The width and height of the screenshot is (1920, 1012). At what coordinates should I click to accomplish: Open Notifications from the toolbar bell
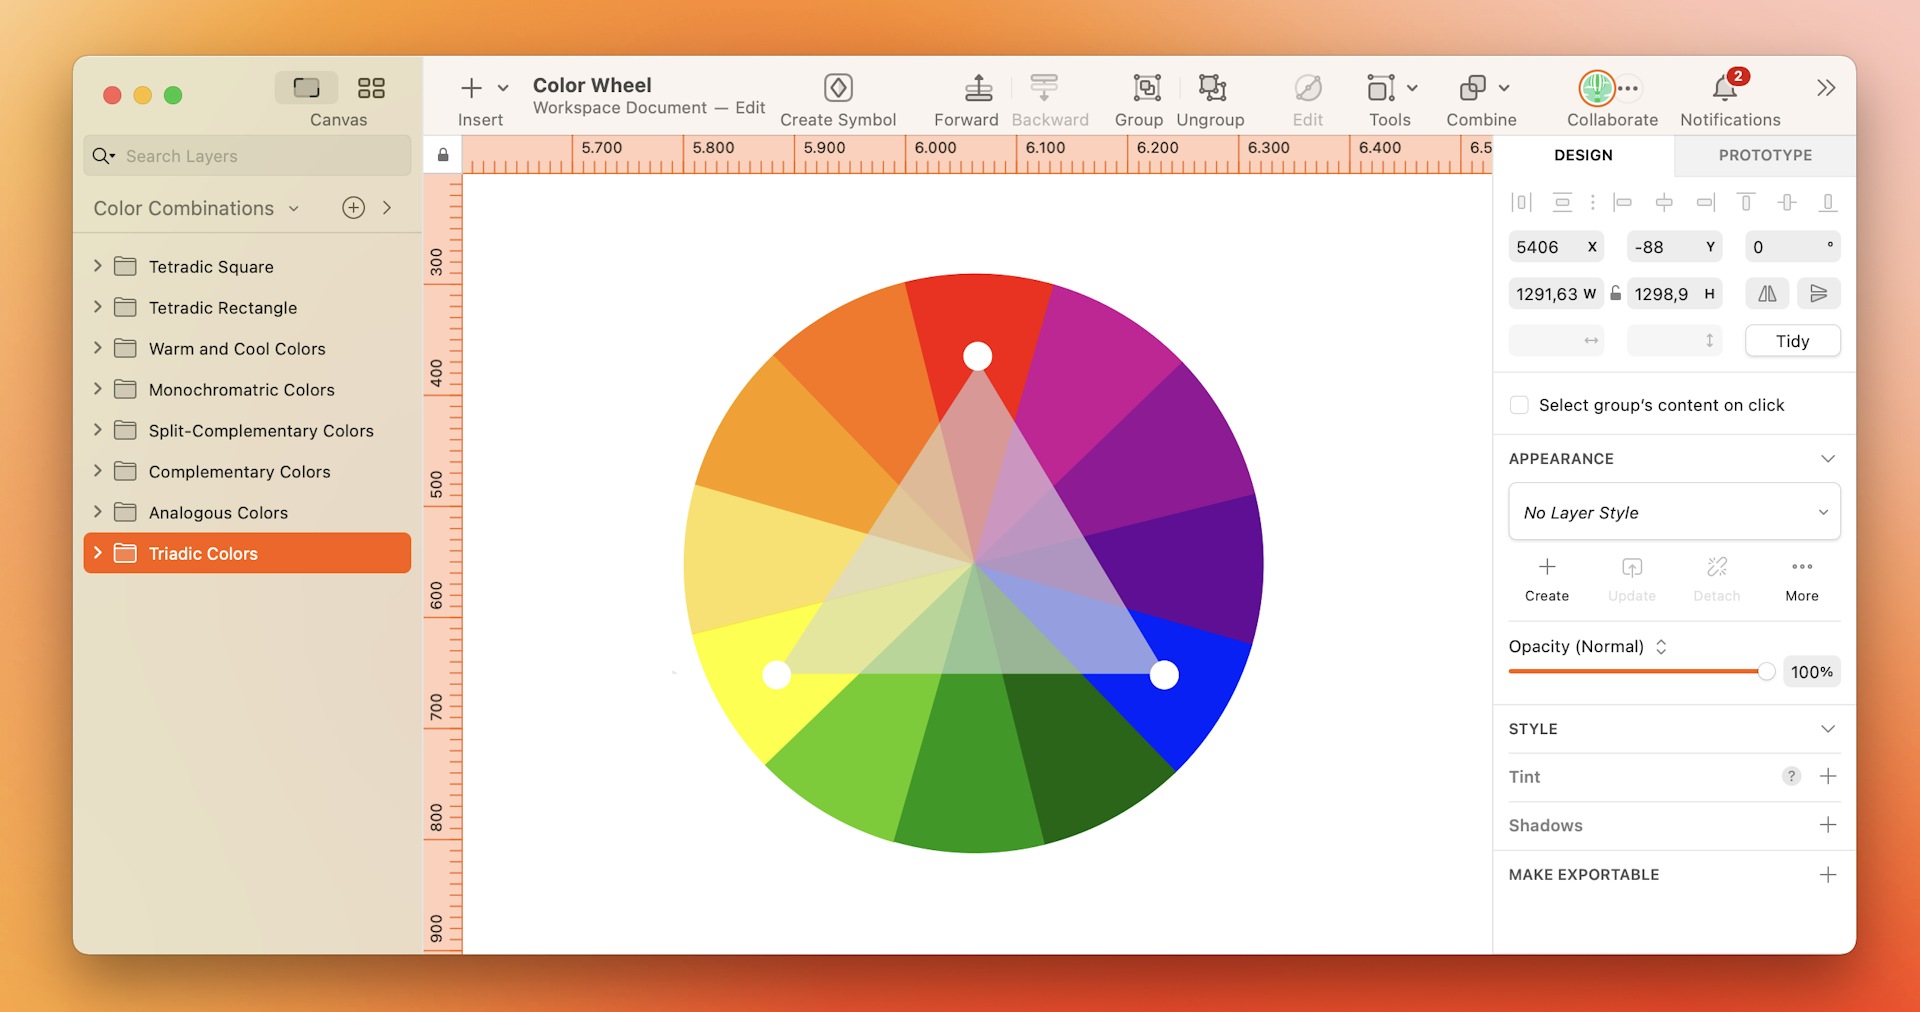[x=1724, y=88]
